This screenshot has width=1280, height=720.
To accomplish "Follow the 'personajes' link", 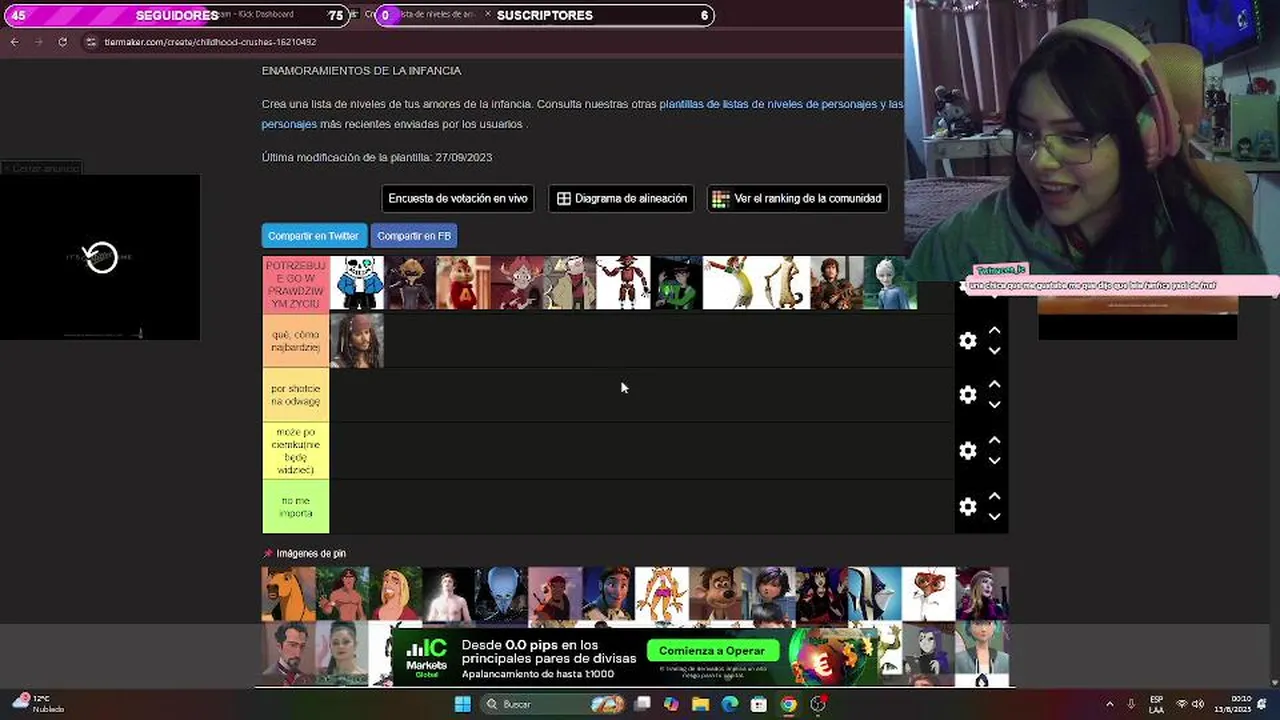I will [289, 124].
